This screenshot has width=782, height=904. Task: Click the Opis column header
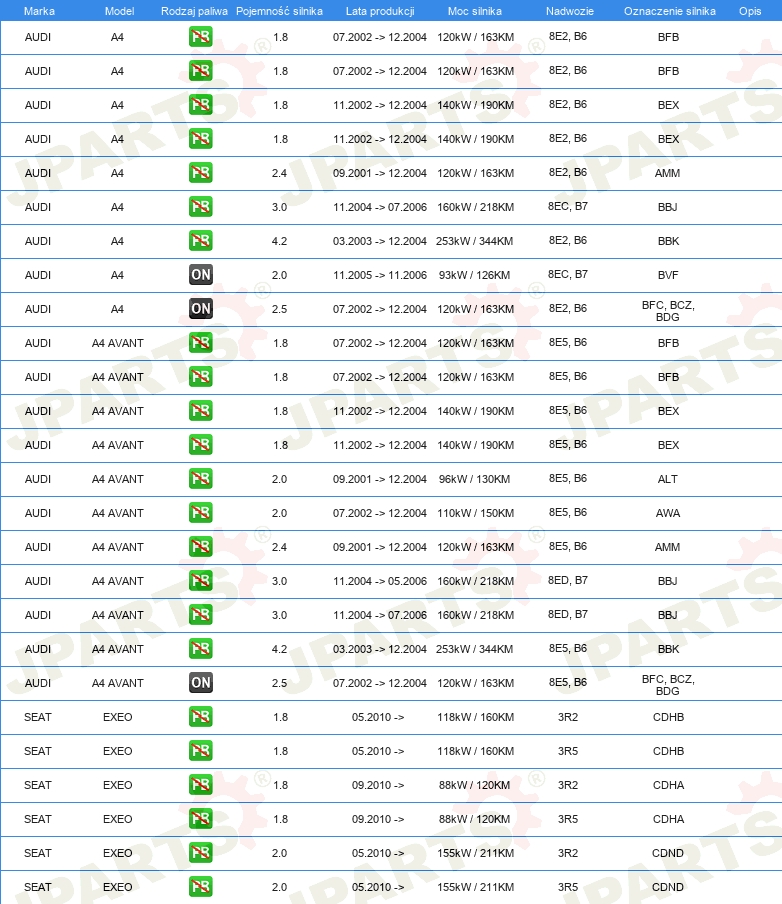click(750, 11)
